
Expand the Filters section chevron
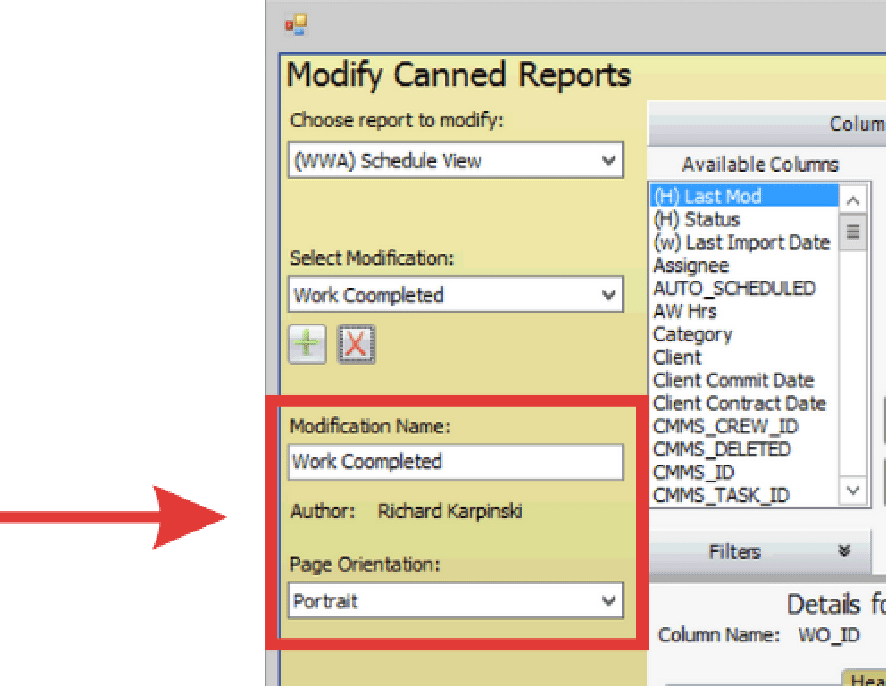pyautogui.click(x=844, y=552)
